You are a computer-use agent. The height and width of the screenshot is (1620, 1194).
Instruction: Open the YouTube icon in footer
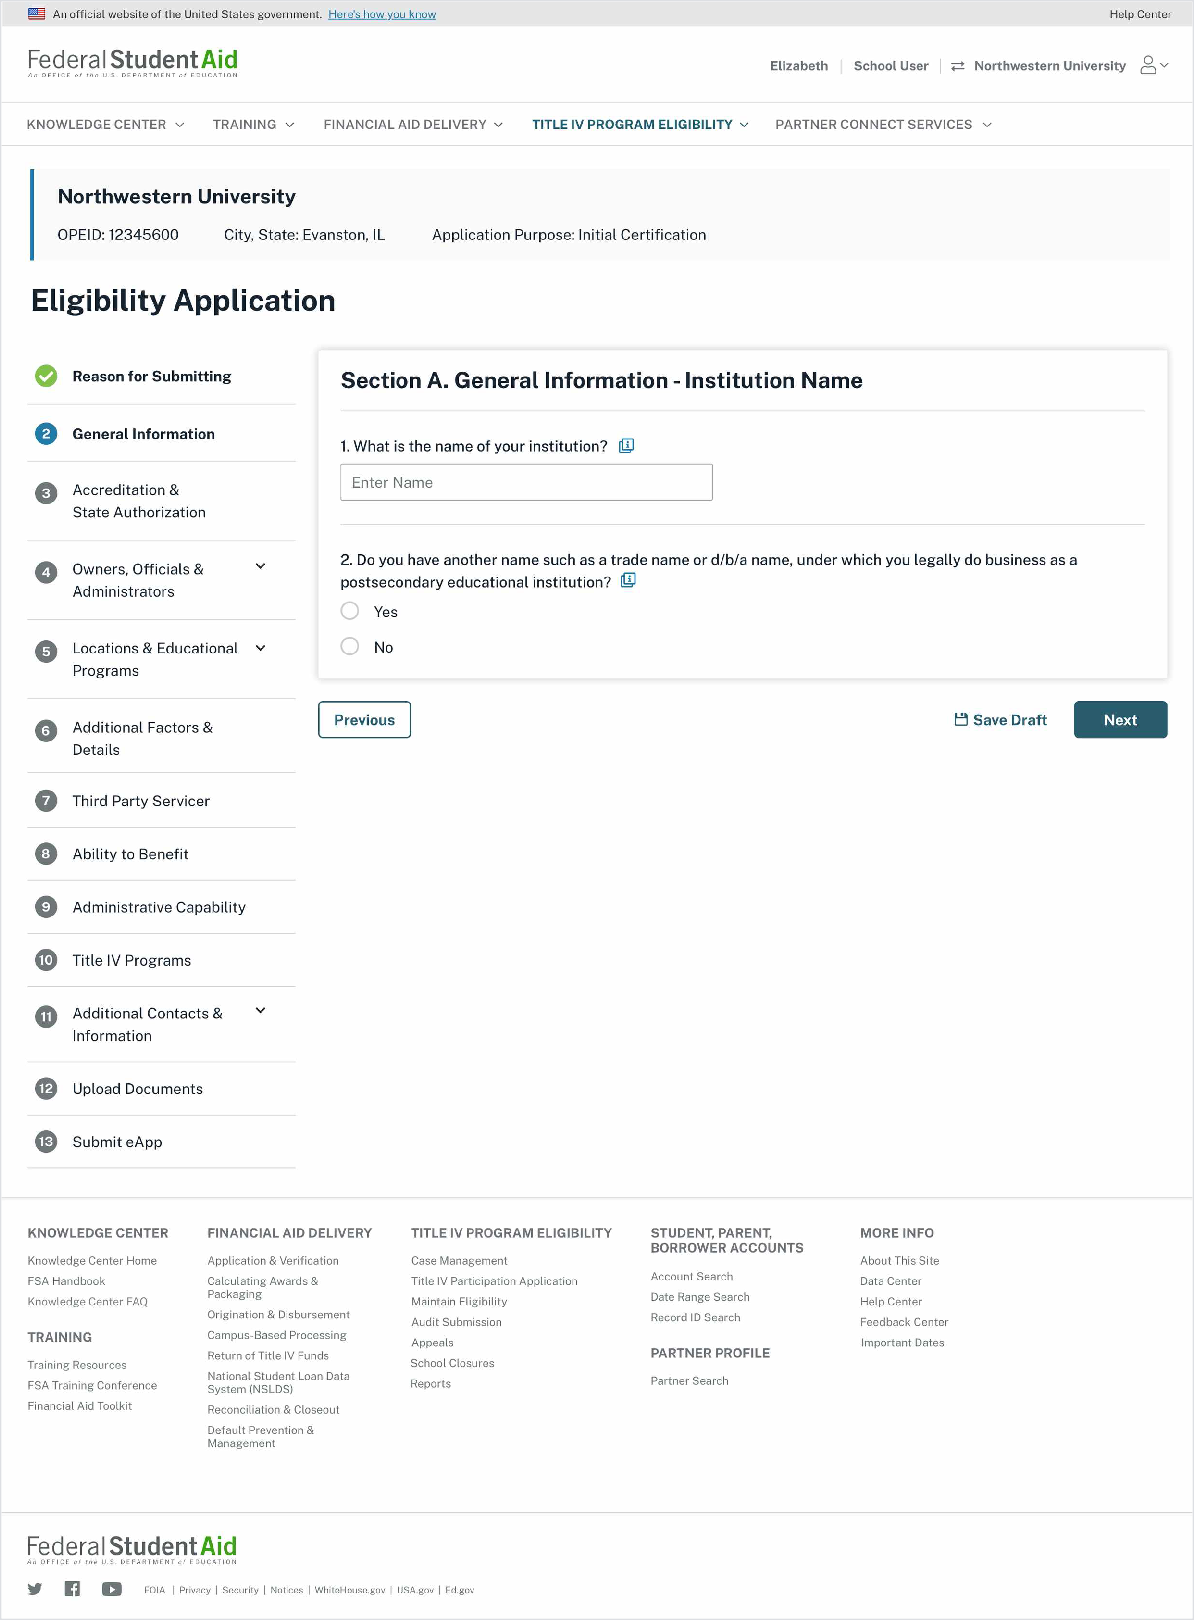tap(111, 1589)
